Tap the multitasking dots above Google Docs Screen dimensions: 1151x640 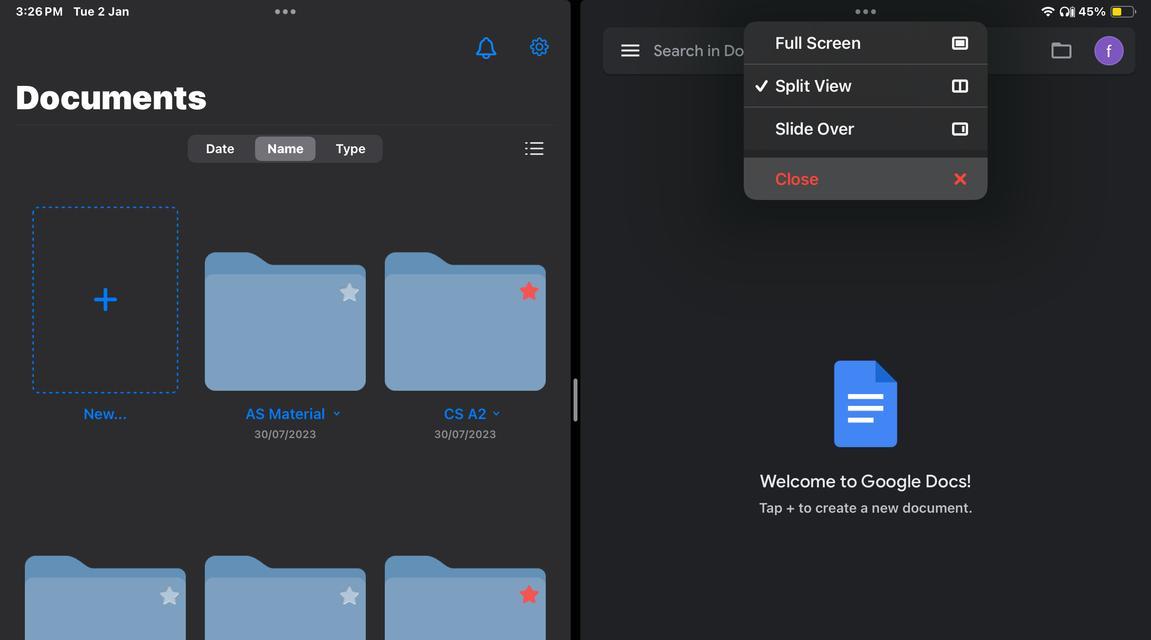tap(865, 12)
